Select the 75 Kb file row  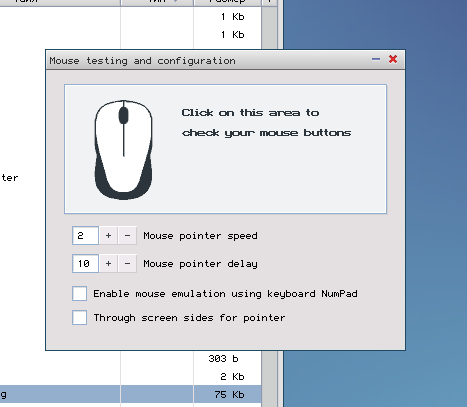131,395
